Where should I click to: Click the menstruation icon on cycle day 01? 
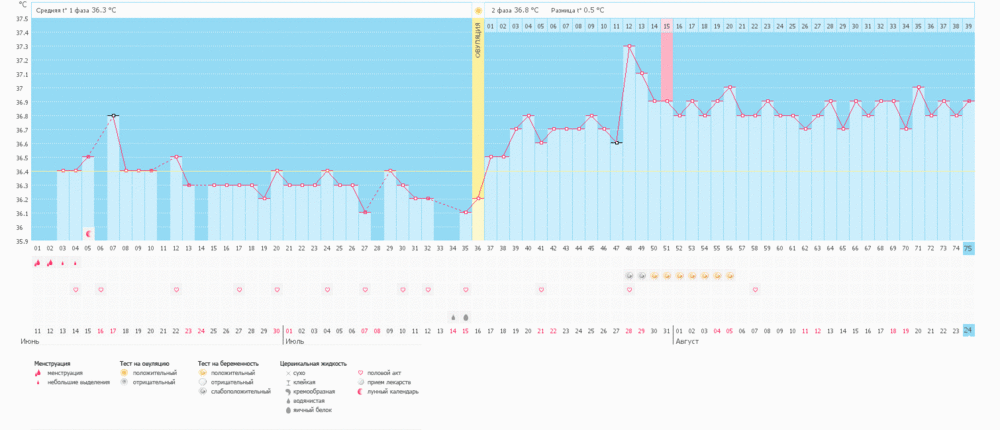pyautogui.click(x=37, y=263)
